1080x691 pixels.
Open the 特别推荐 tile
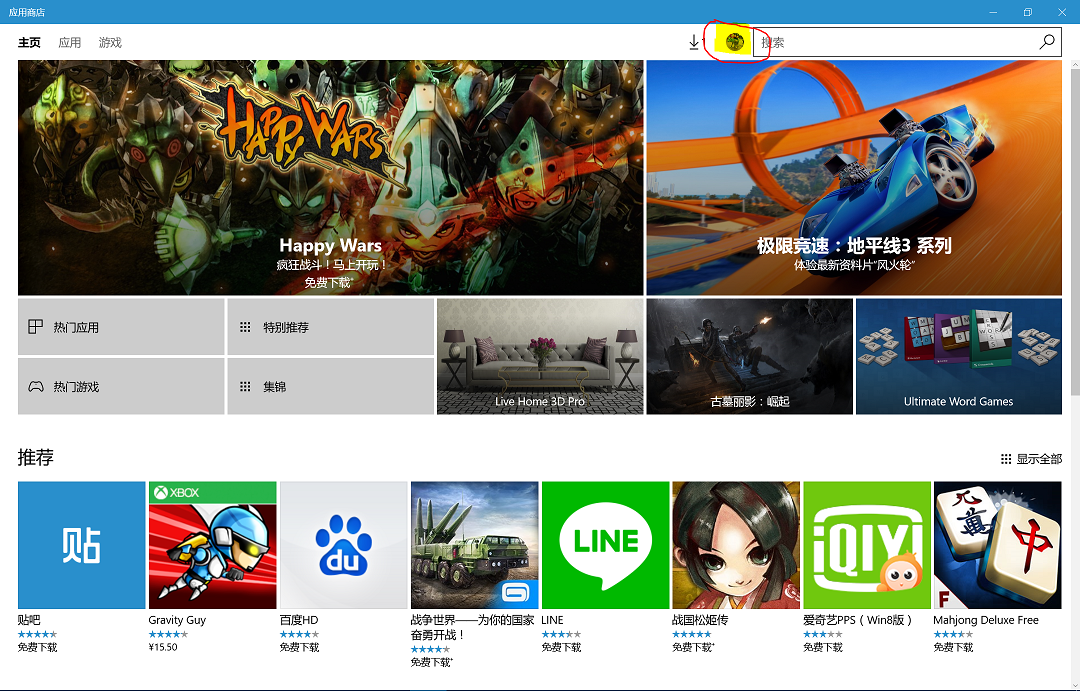[331, 327]
